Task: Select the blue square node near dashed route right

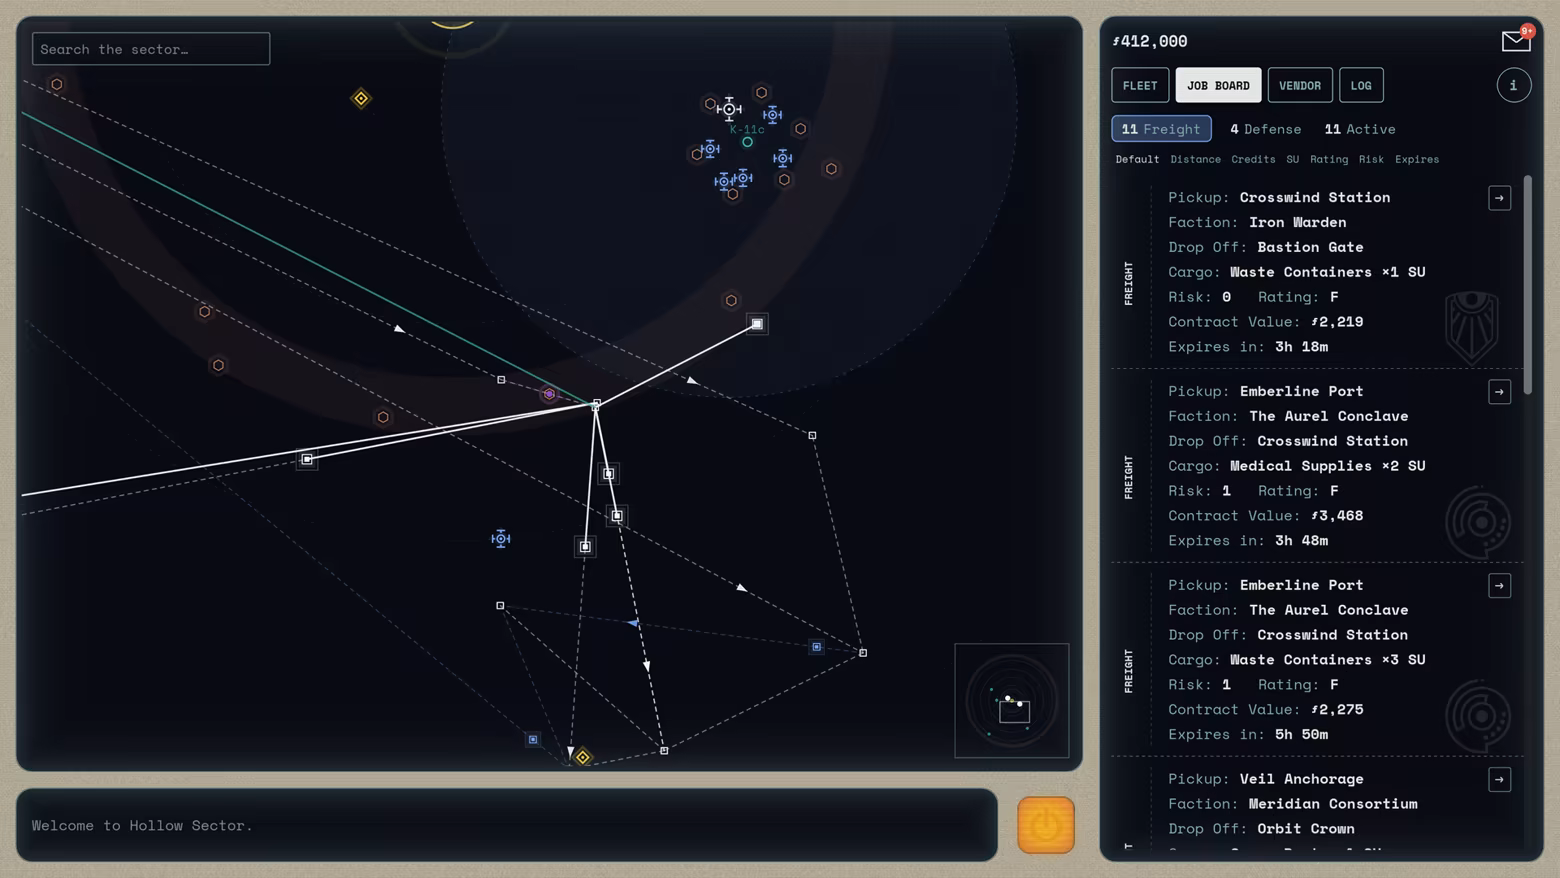Action: (817, 647)
